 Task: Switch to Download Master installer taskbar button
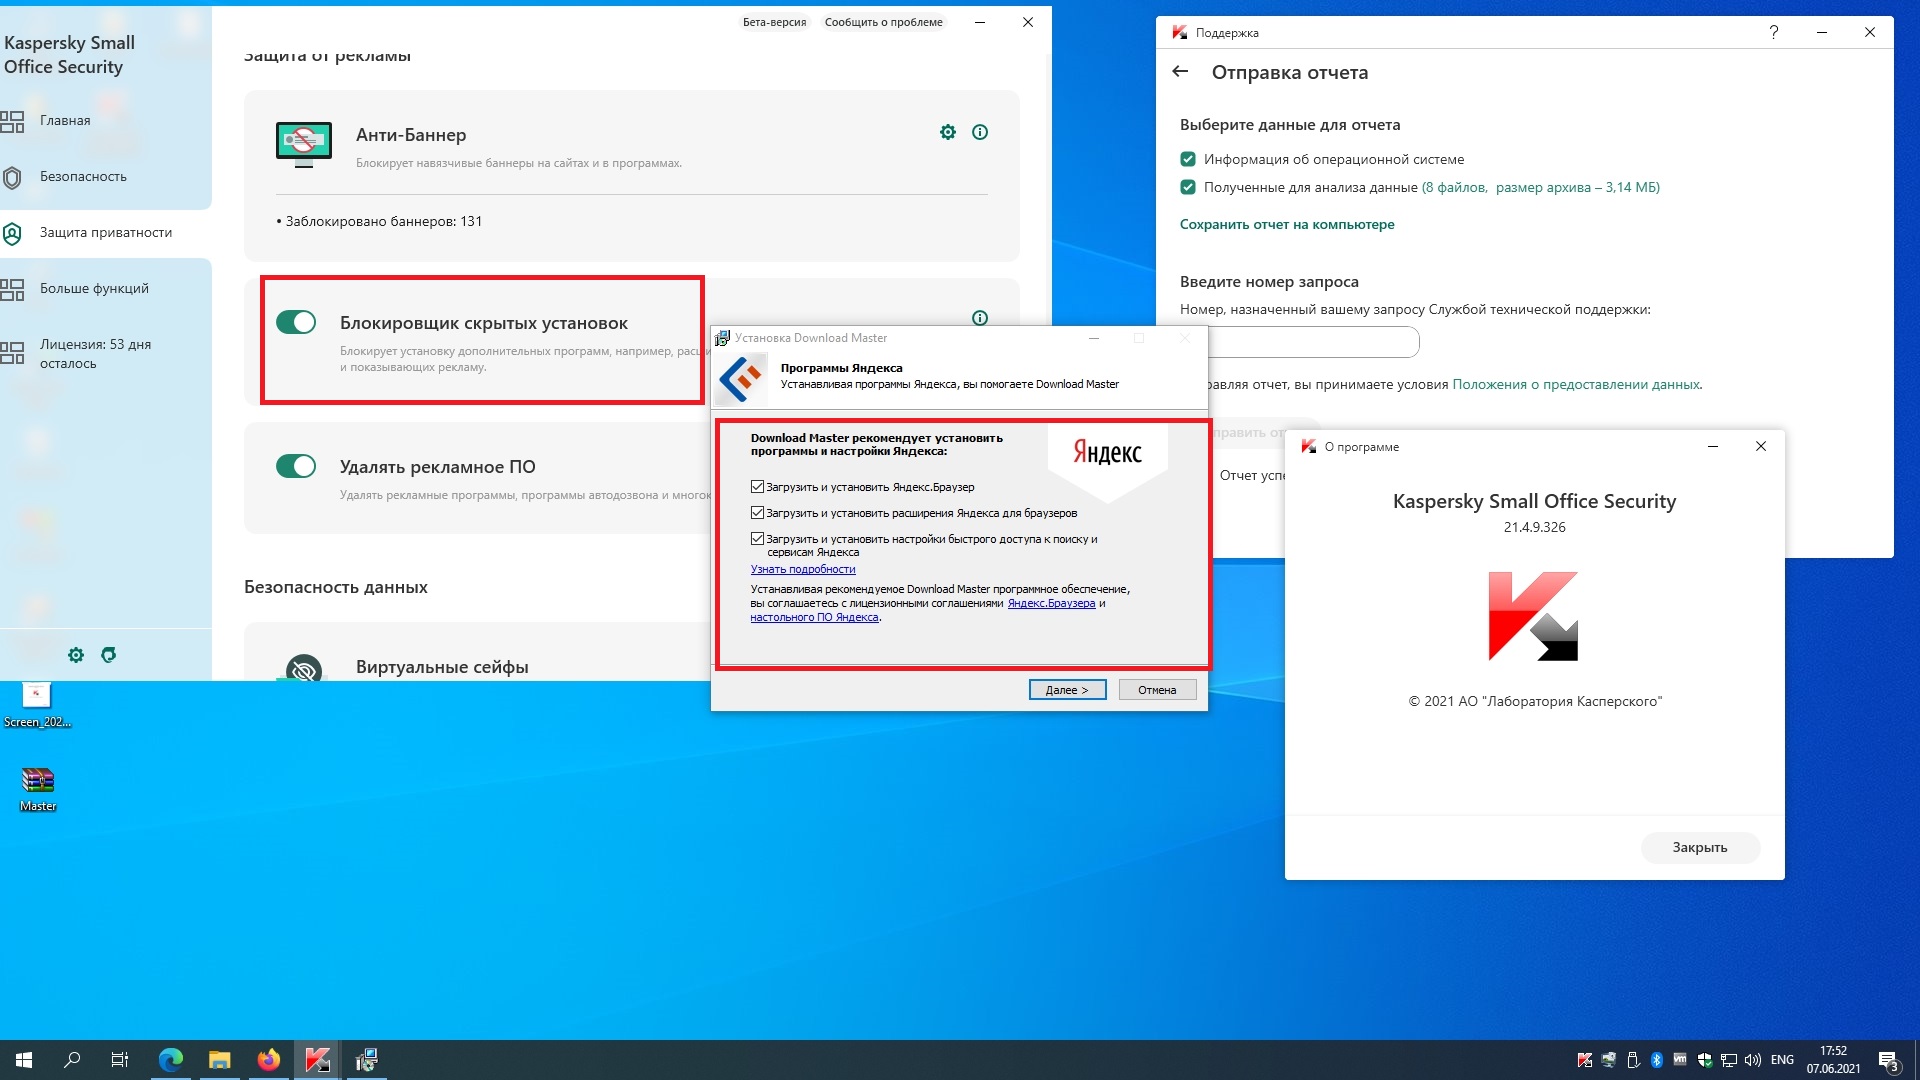pyautogui.click(x=366, y=1060)
